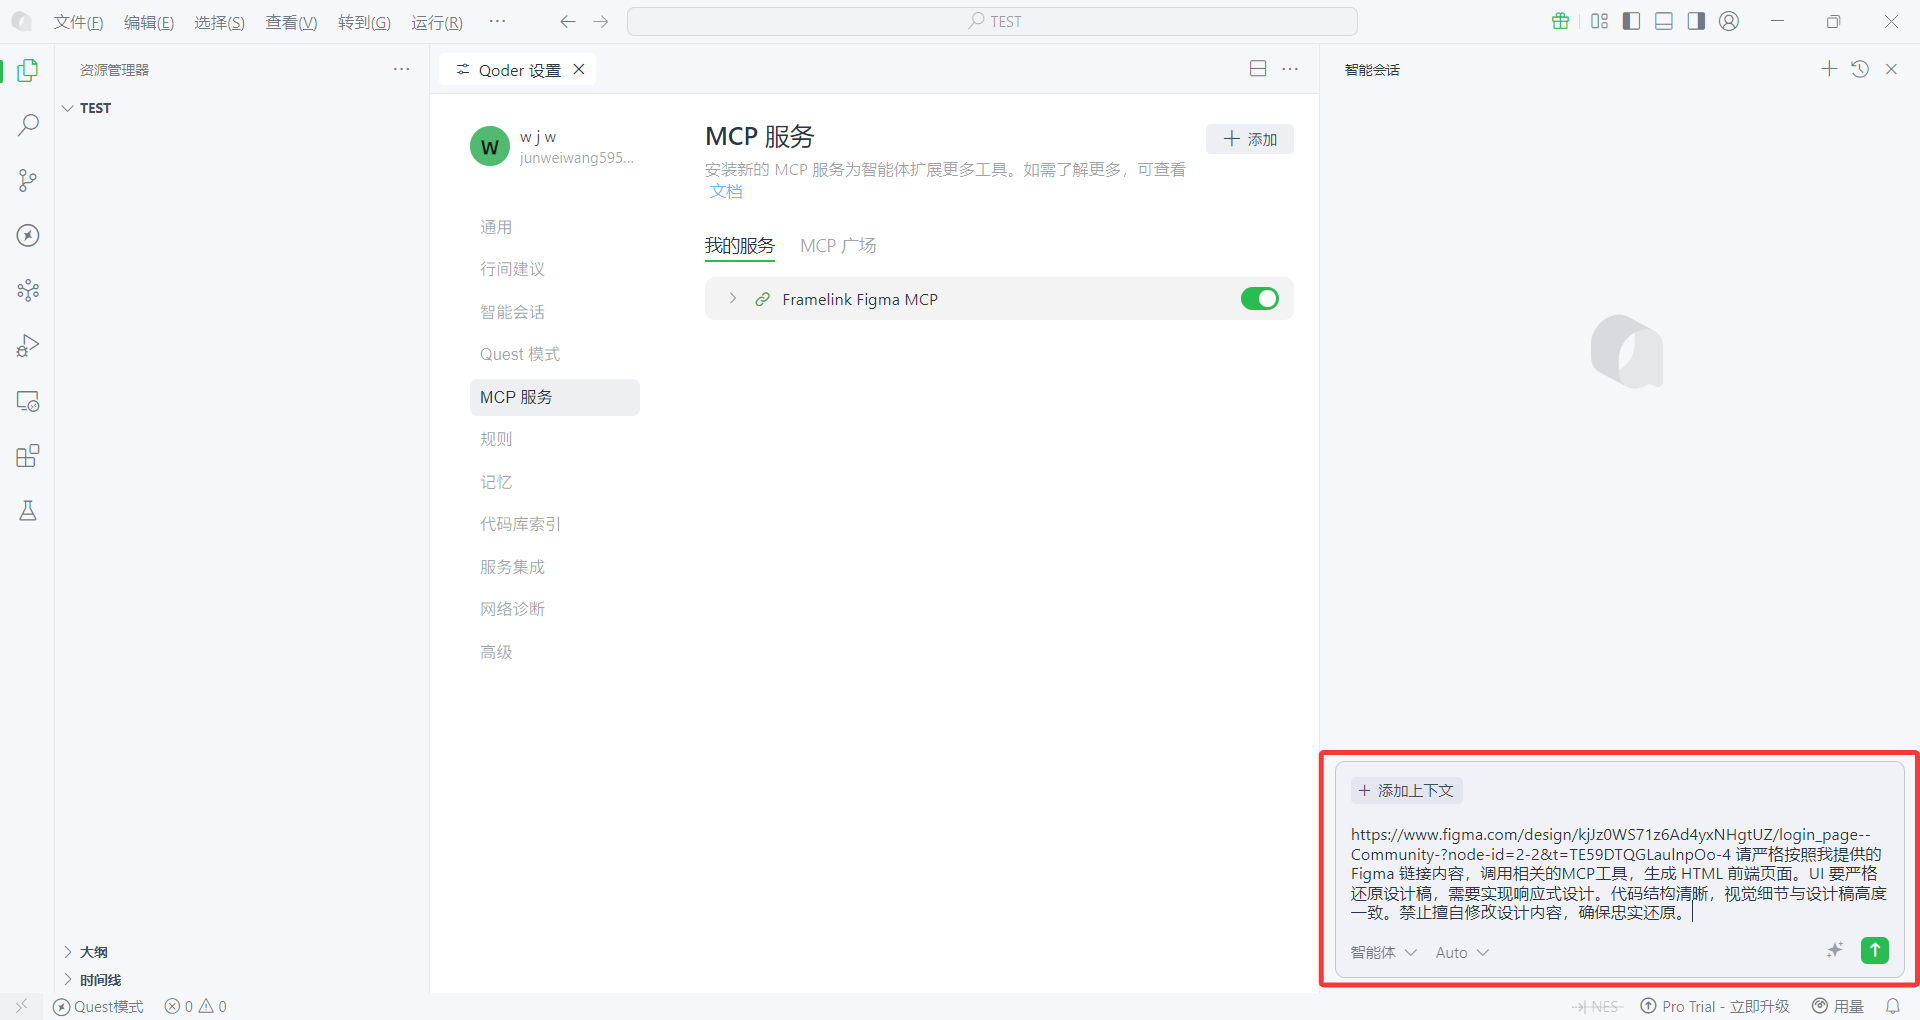1920x1020 pixels.
Task: Close the Qoder 设置 tab
Action: (x=579, y=69)
